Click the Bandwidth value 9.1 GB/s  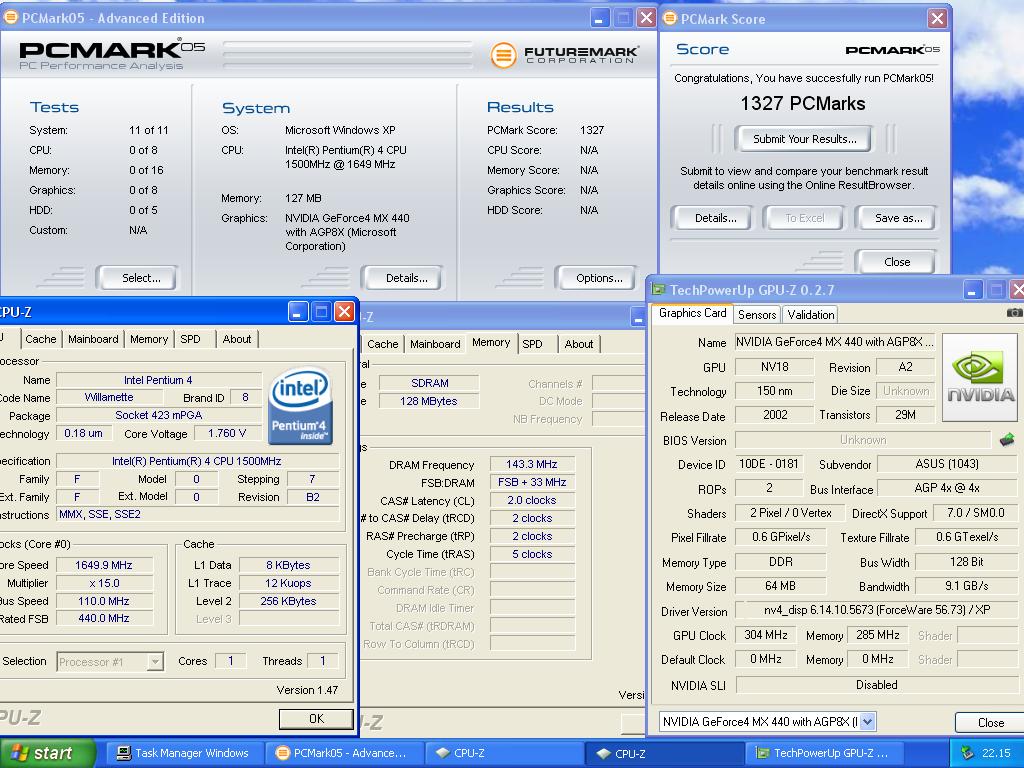click(966, 586)
